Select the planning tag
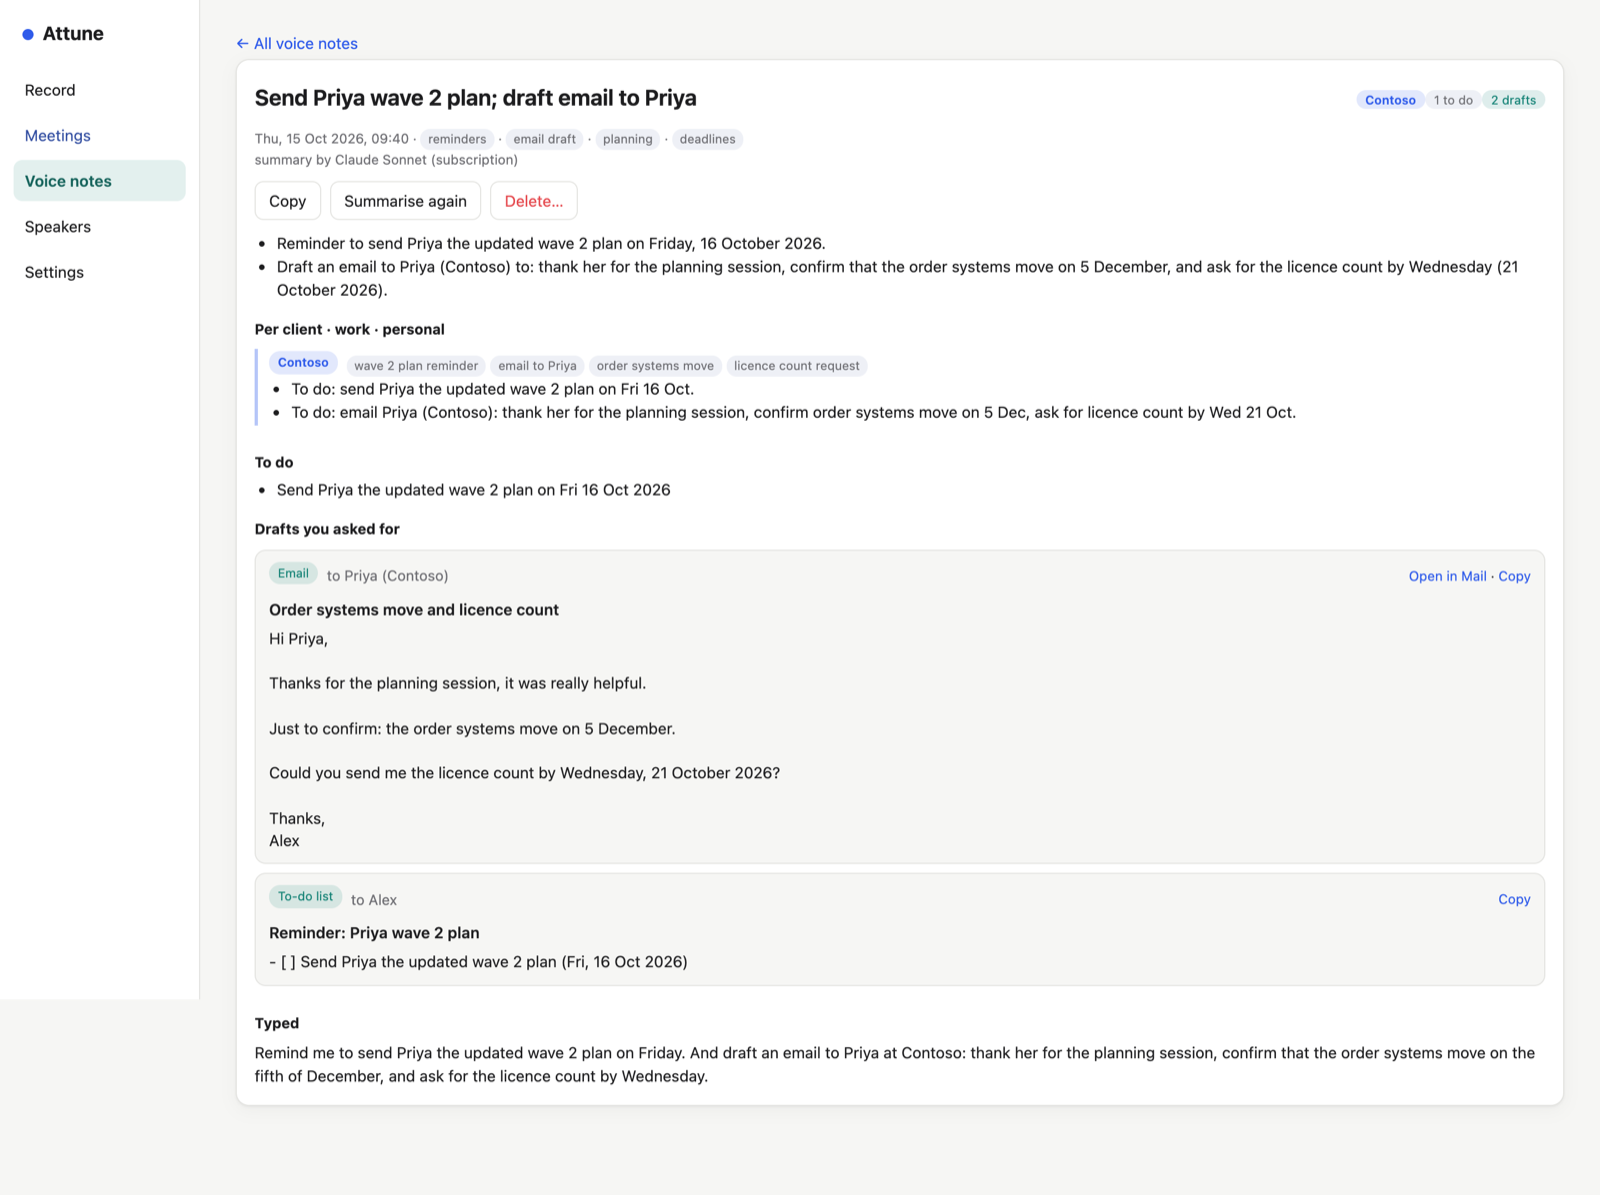This screenshot has width=1600, height=1195. click(x=627, y=139)
